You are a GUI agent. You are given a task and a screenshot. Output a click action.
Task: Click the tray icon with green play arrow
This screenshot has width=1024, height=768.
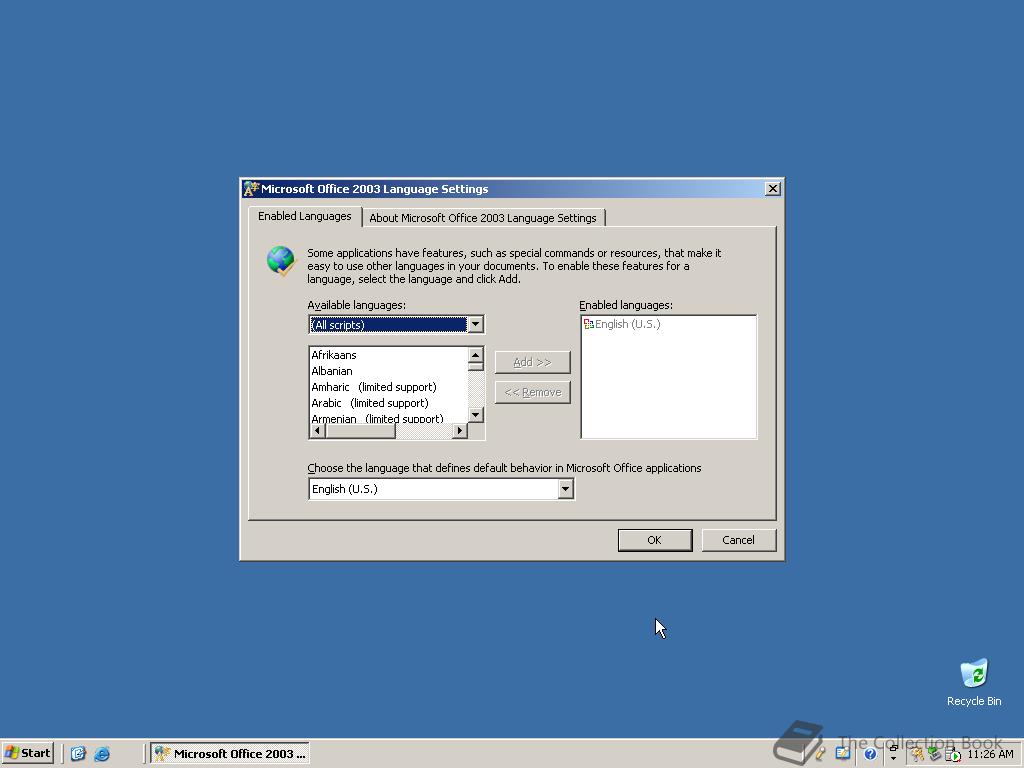coord(953,755)
